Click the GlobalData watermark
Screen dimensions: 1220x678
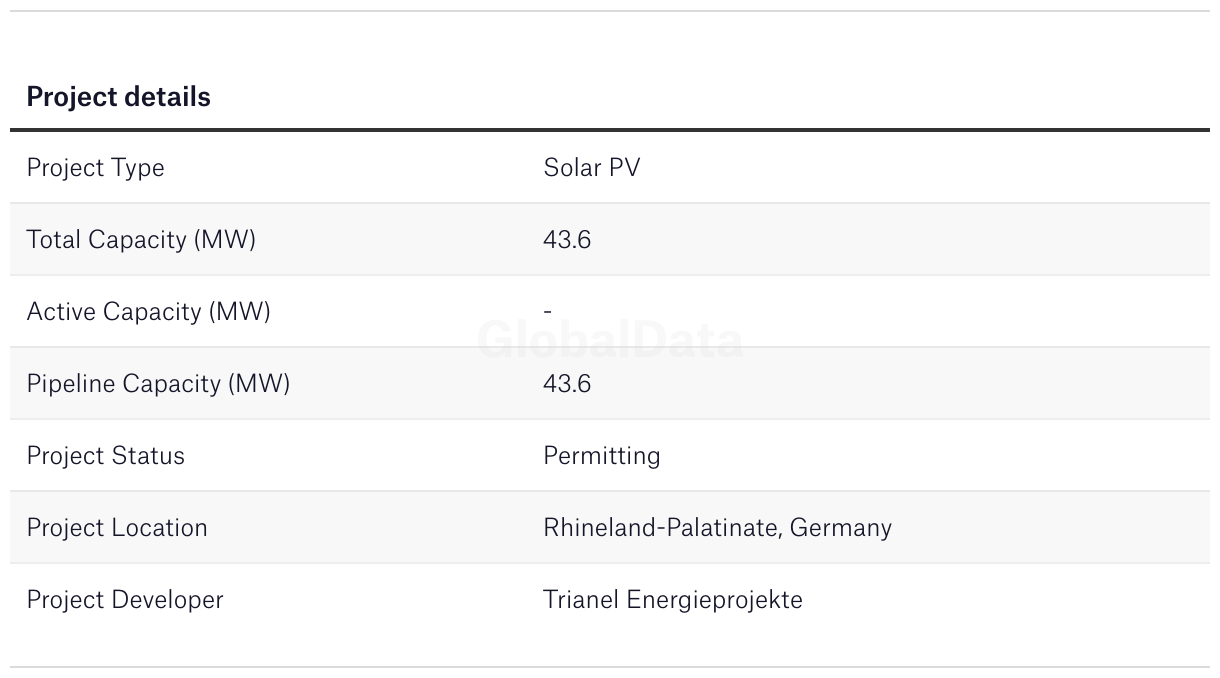coord(610,341)
